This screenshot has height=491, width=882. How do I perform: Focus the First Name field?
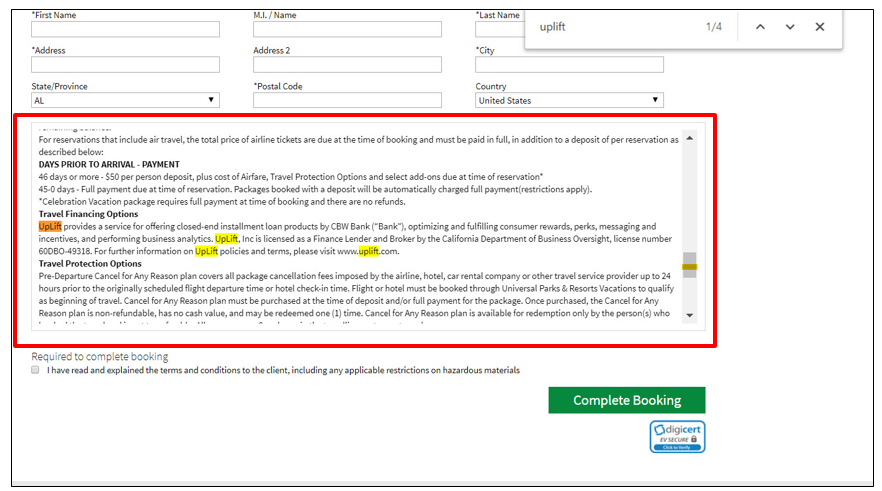(125, 29)
